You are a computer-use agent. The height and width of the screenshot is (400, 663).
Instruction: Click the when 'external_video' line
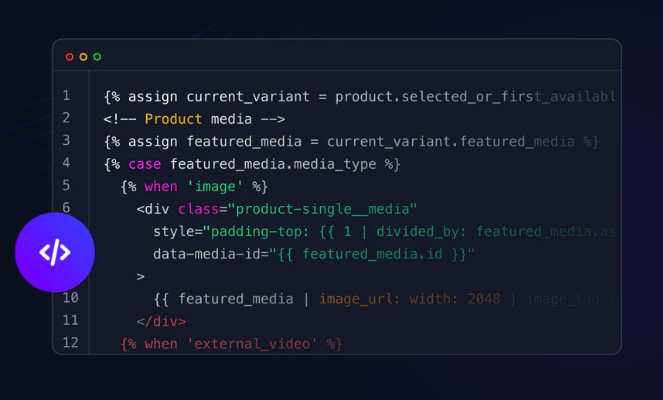231,344
